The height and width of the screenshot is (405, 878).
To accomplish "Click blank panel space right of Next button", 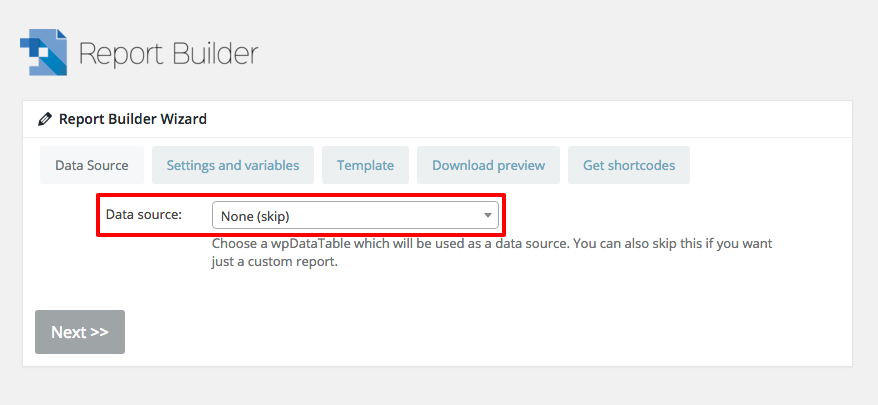I will (x=480, y=332).
